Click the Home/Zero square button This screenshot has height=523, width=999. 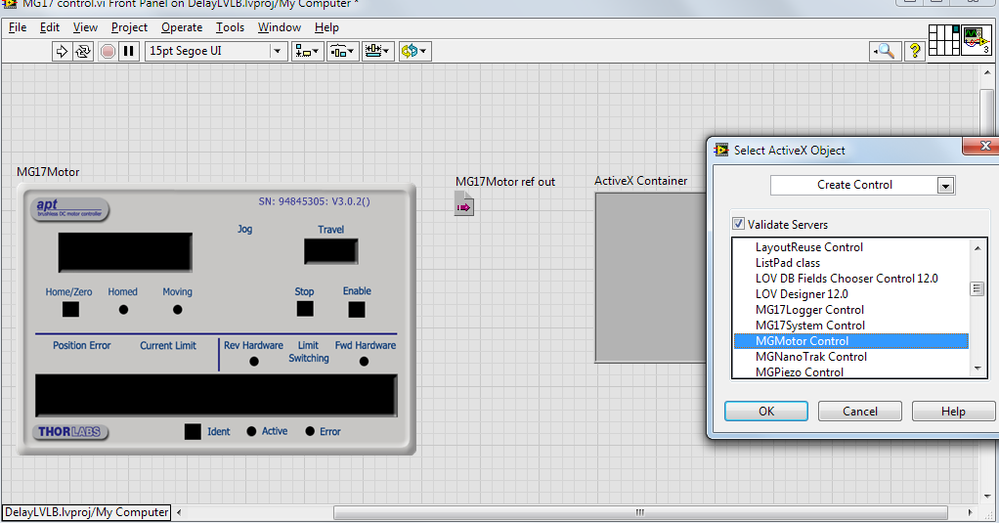click(70, 310)
